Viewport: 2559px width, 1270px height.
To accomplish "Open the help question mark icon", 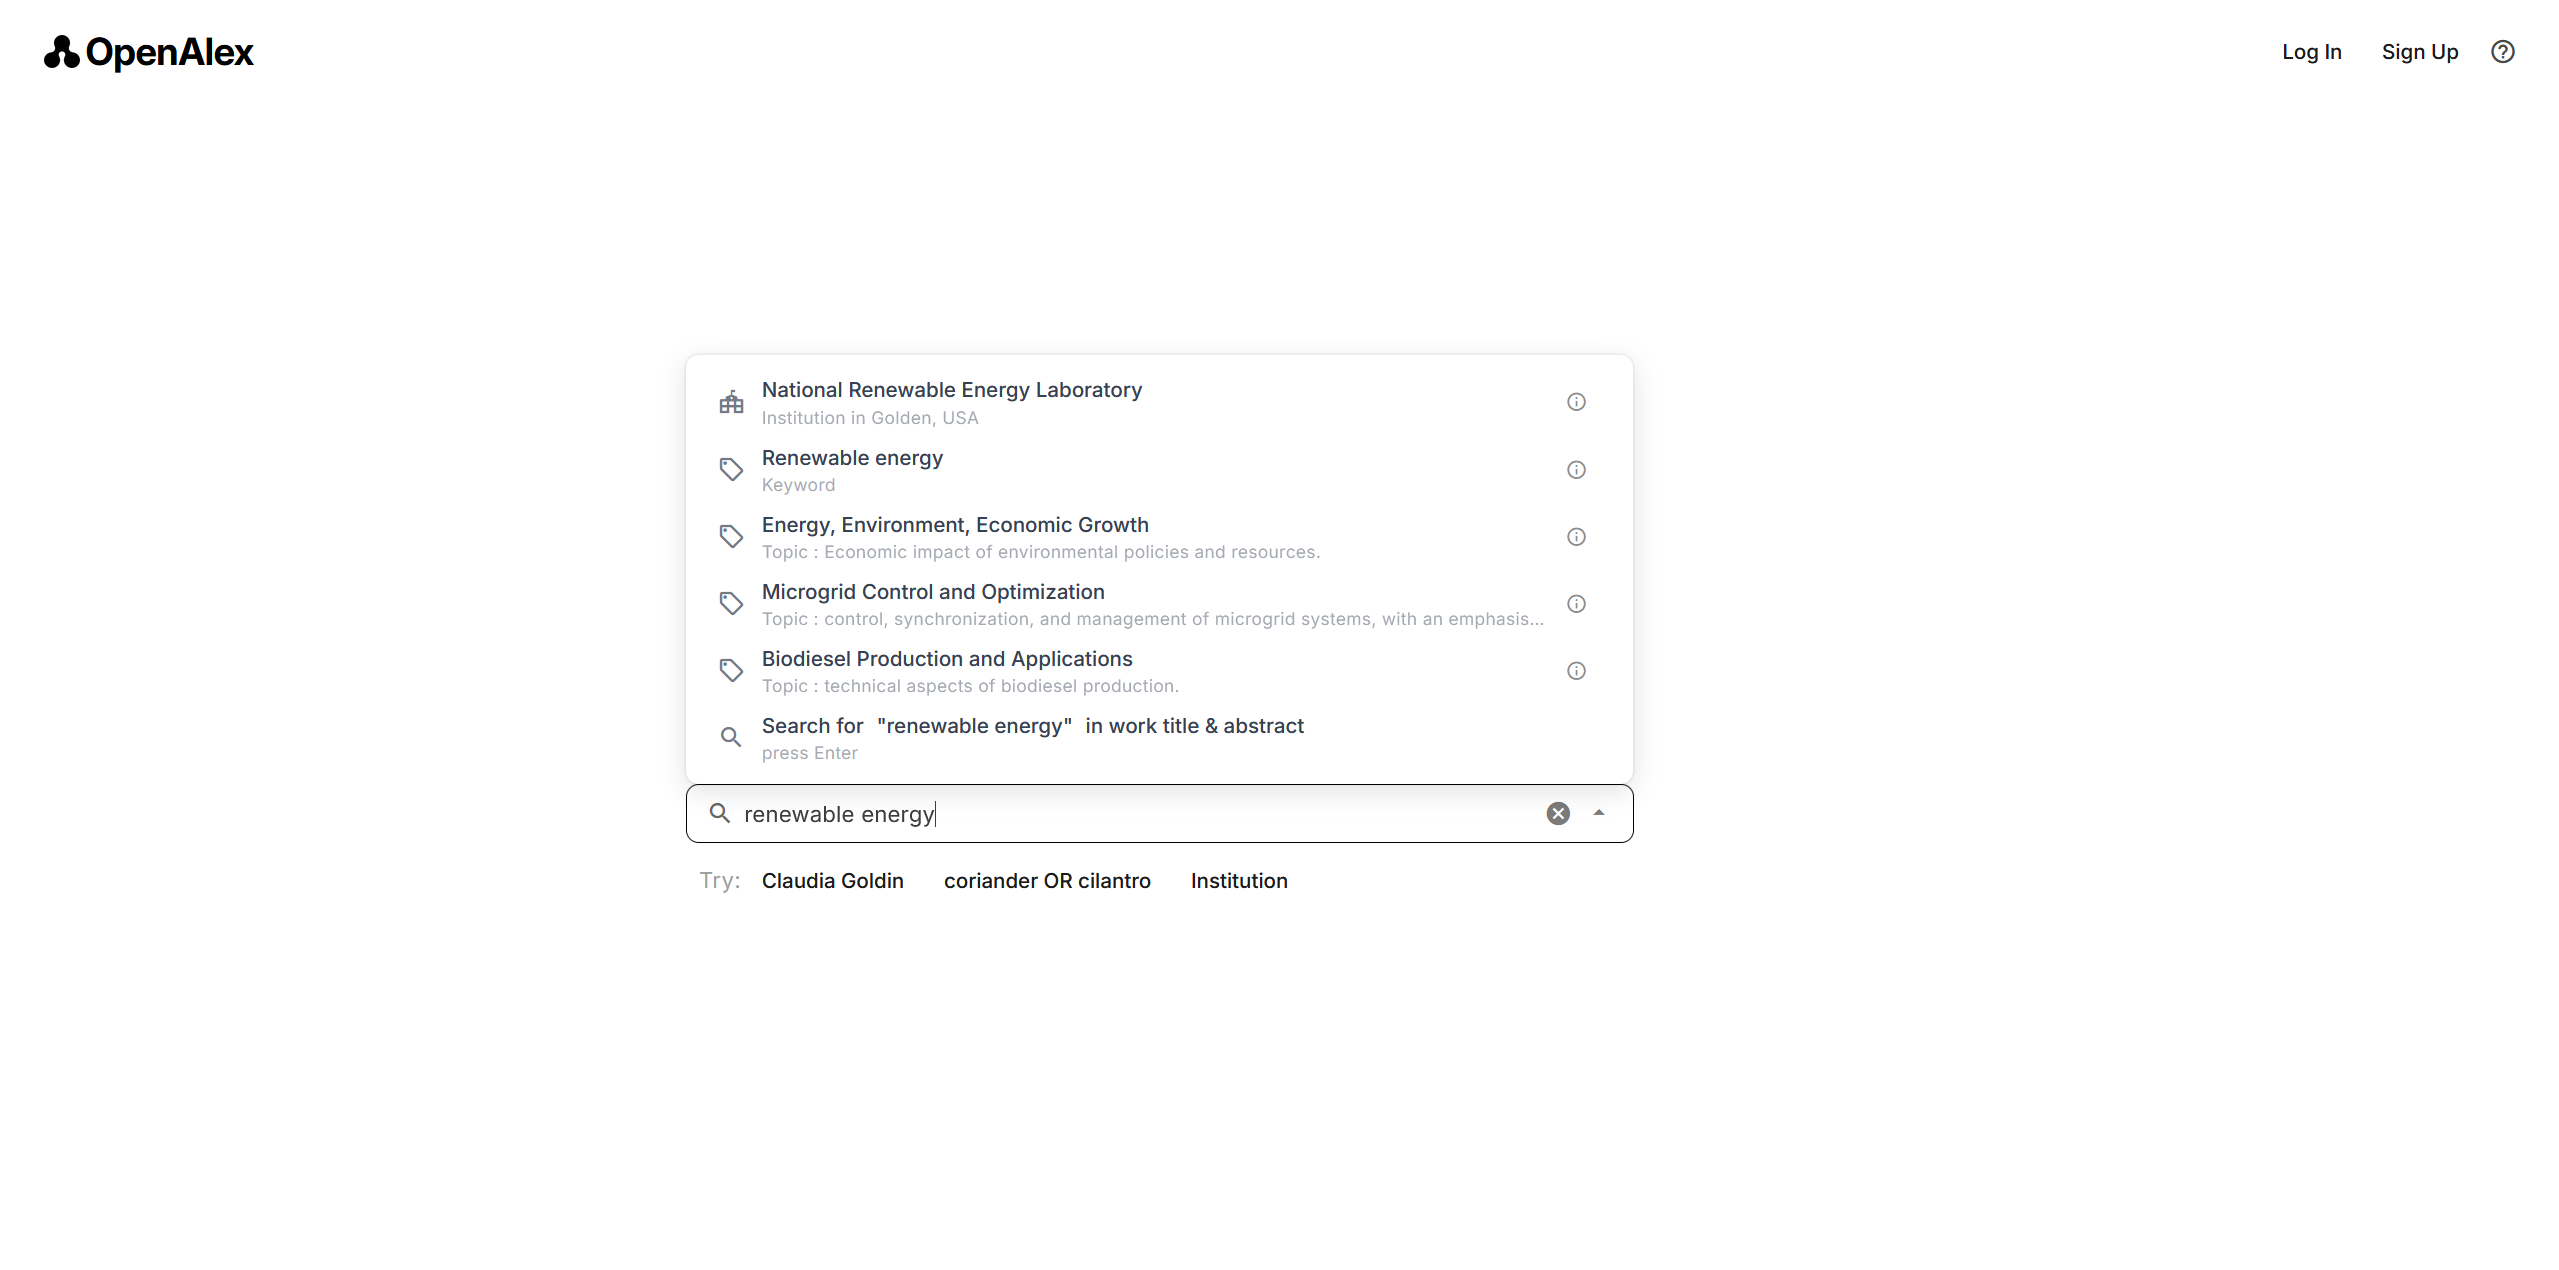I will pos(2502,51).
